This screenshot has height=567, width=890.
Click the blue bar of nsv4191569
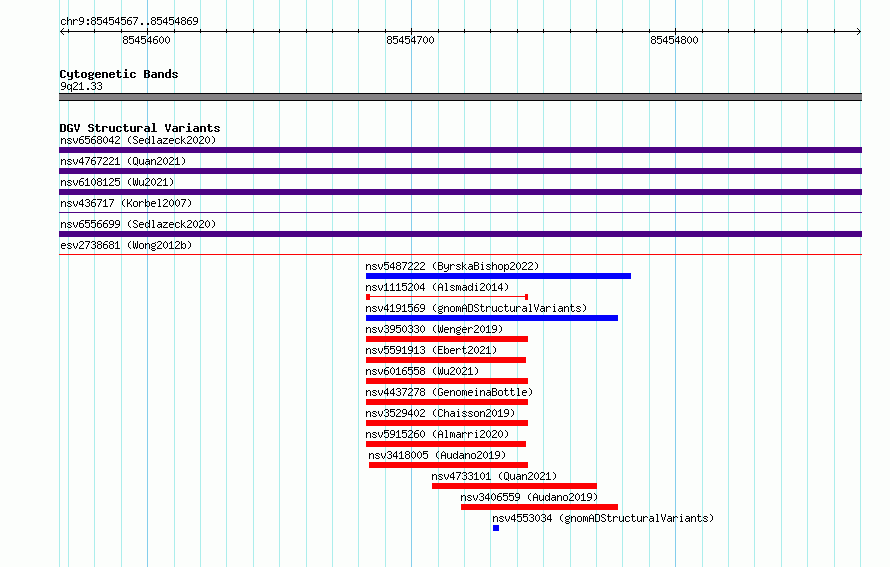click(492, 318)
